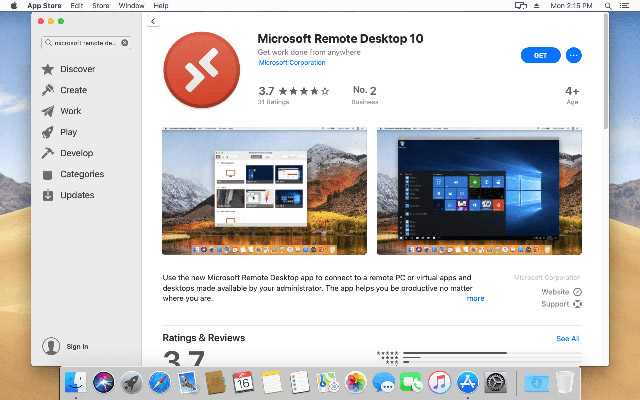Open the Help menu
Viewport: 640px width, 400px height.
[x=161, y=5]
